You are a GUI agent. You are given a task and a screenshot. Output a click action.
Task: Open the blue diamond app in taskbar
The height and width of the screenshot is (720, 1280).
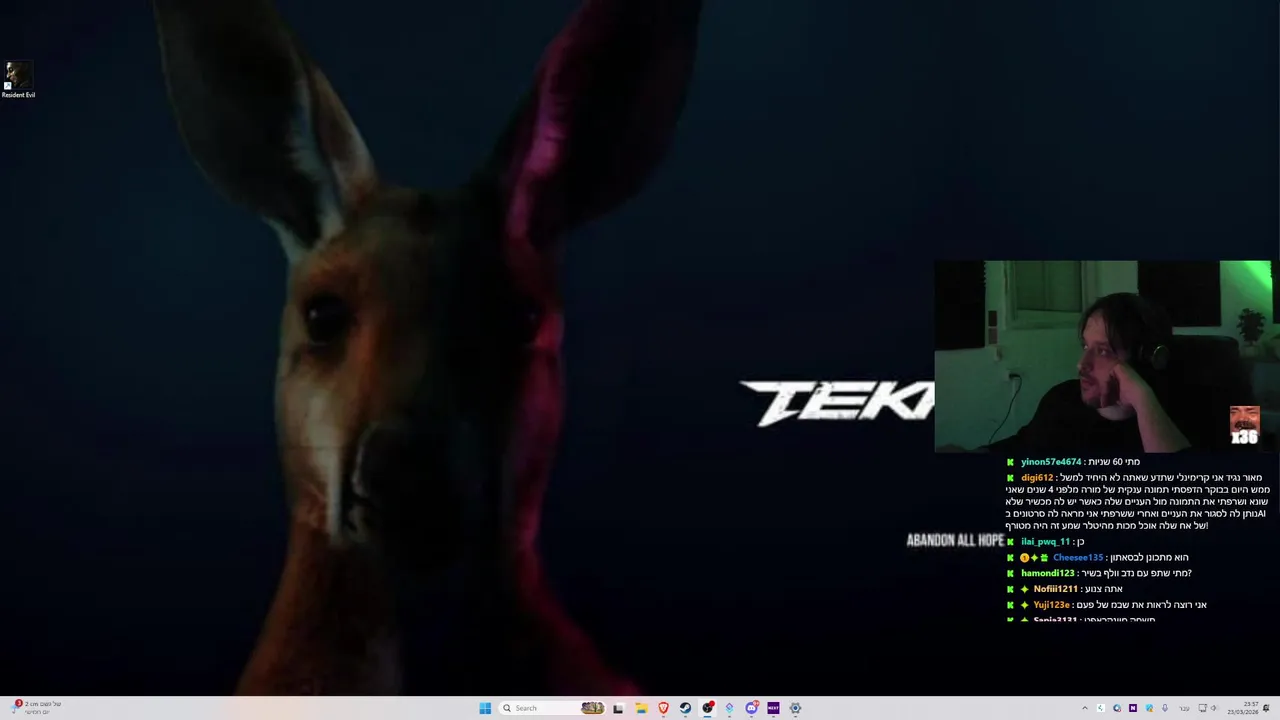pyautogui.click(x=729, y=708)
